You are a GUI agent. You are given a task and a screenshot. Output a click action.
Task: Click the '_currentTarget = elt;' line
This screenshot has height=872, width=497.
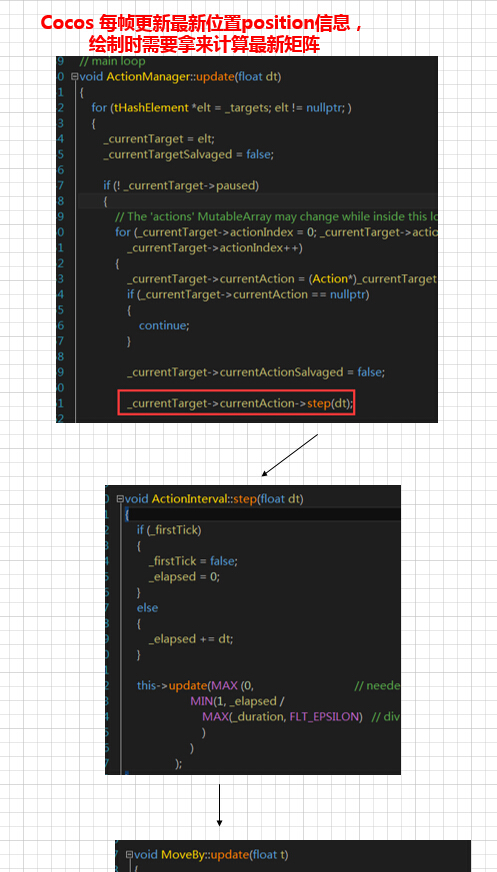(x=159, y=138)
